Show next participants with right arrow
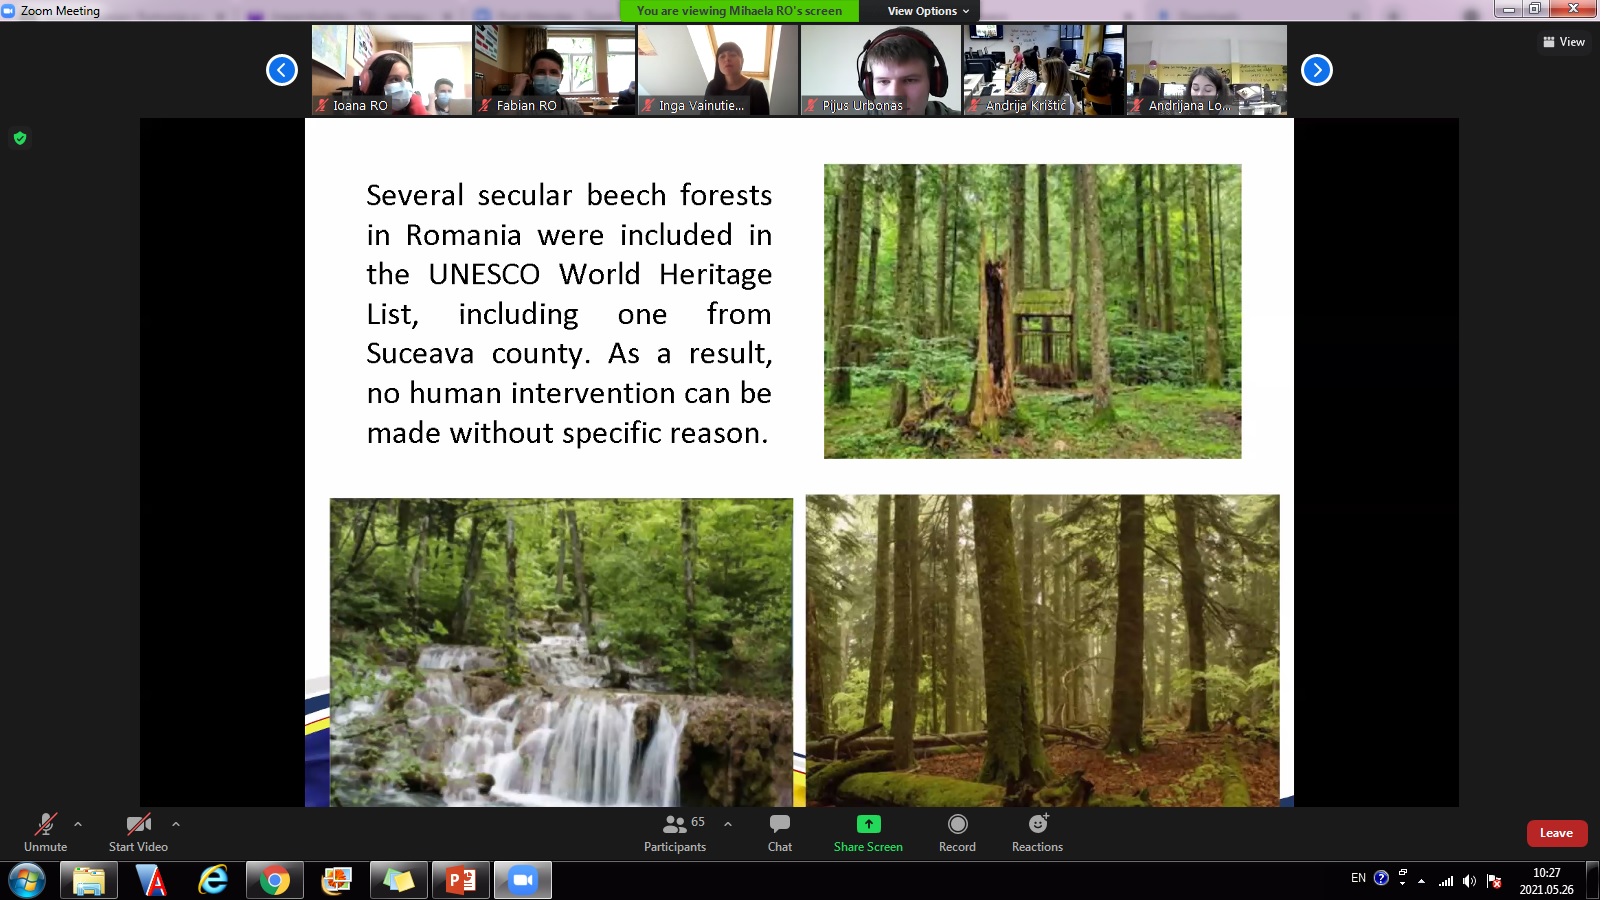This screenshot has height=900, width=1604. point(1316,70)
